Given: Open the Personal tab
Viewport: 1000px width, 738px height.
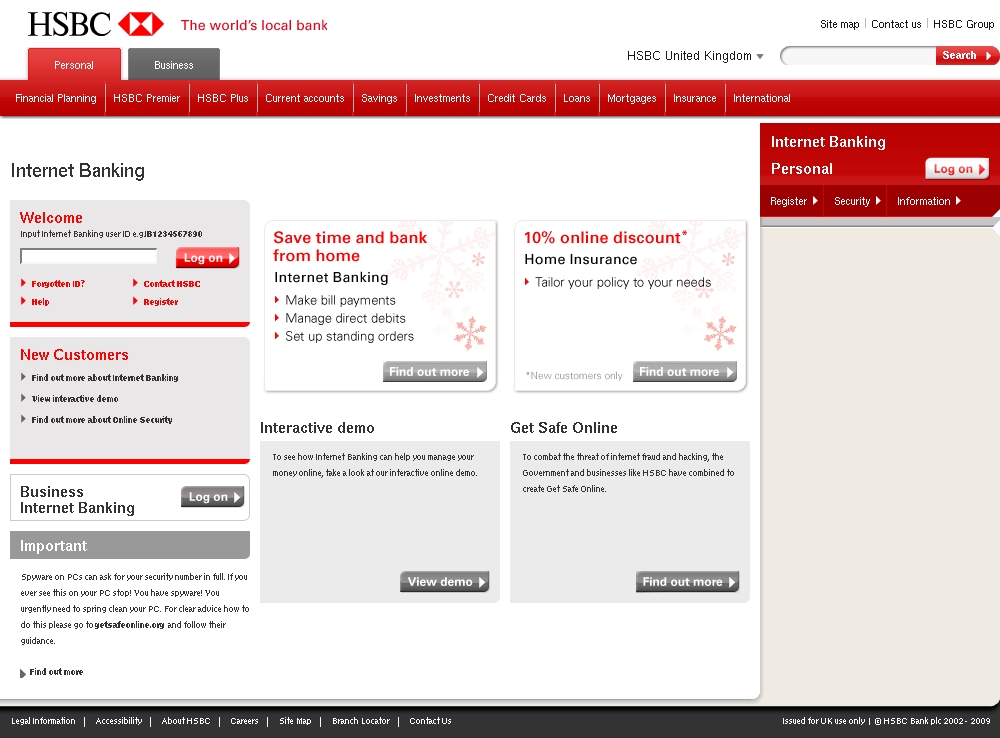Looking at the screenshot, I should 74,64.
